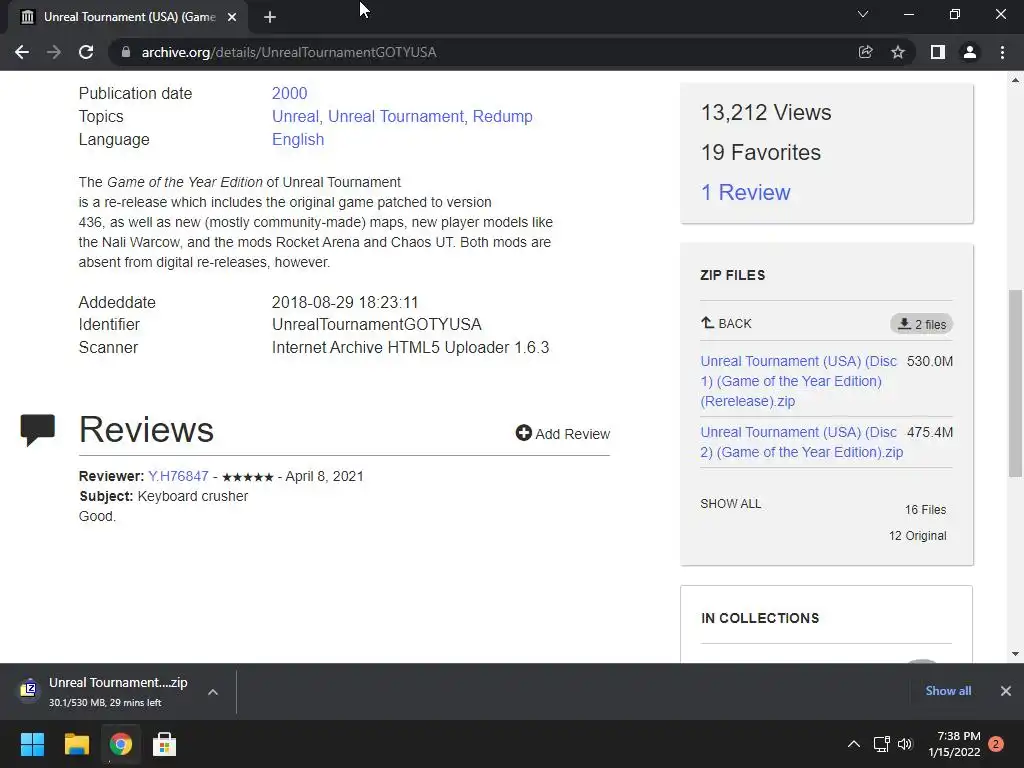Viewport: 1024px width, 768px height.
Task: Close the downloads bar
Action: click(1006, 691)
